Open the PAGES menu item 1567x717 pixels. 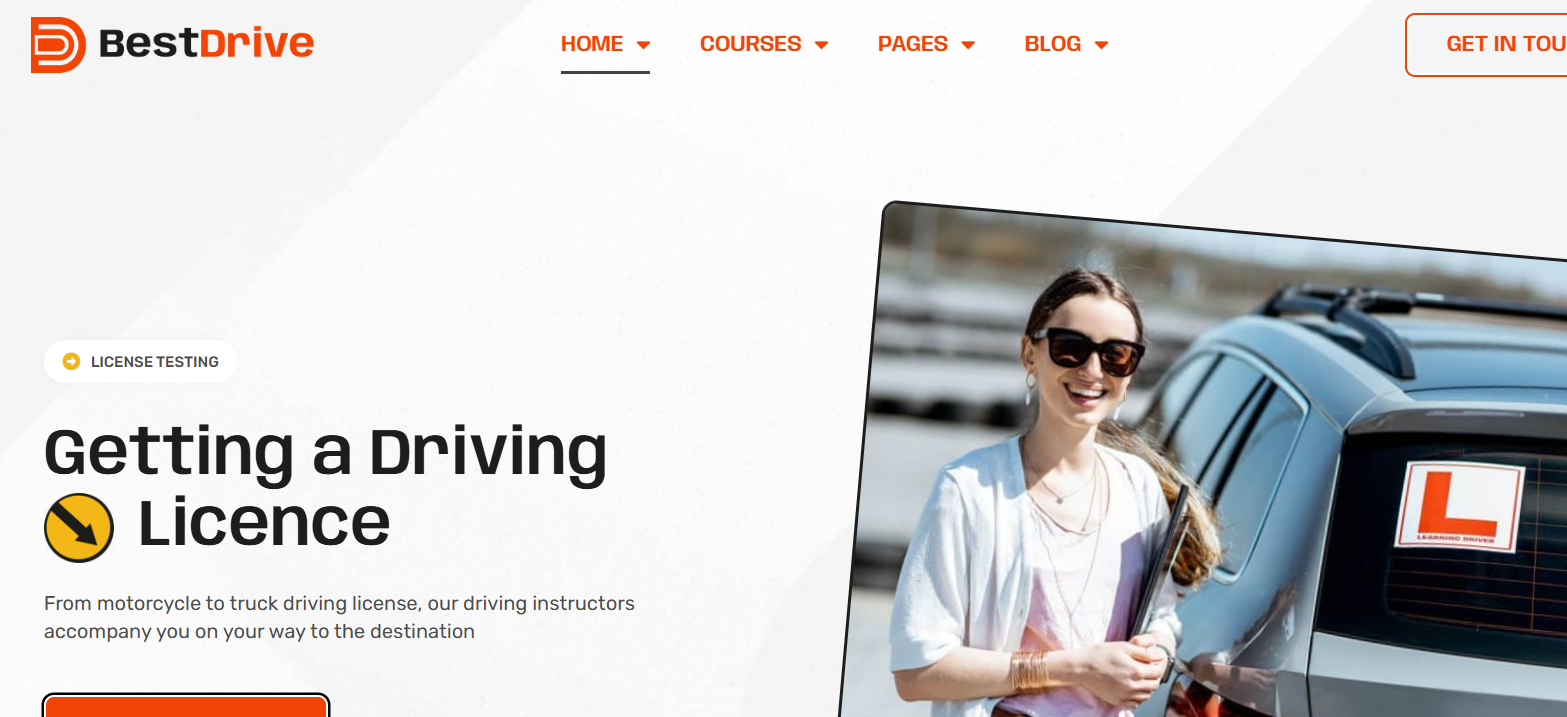point(913,44)
